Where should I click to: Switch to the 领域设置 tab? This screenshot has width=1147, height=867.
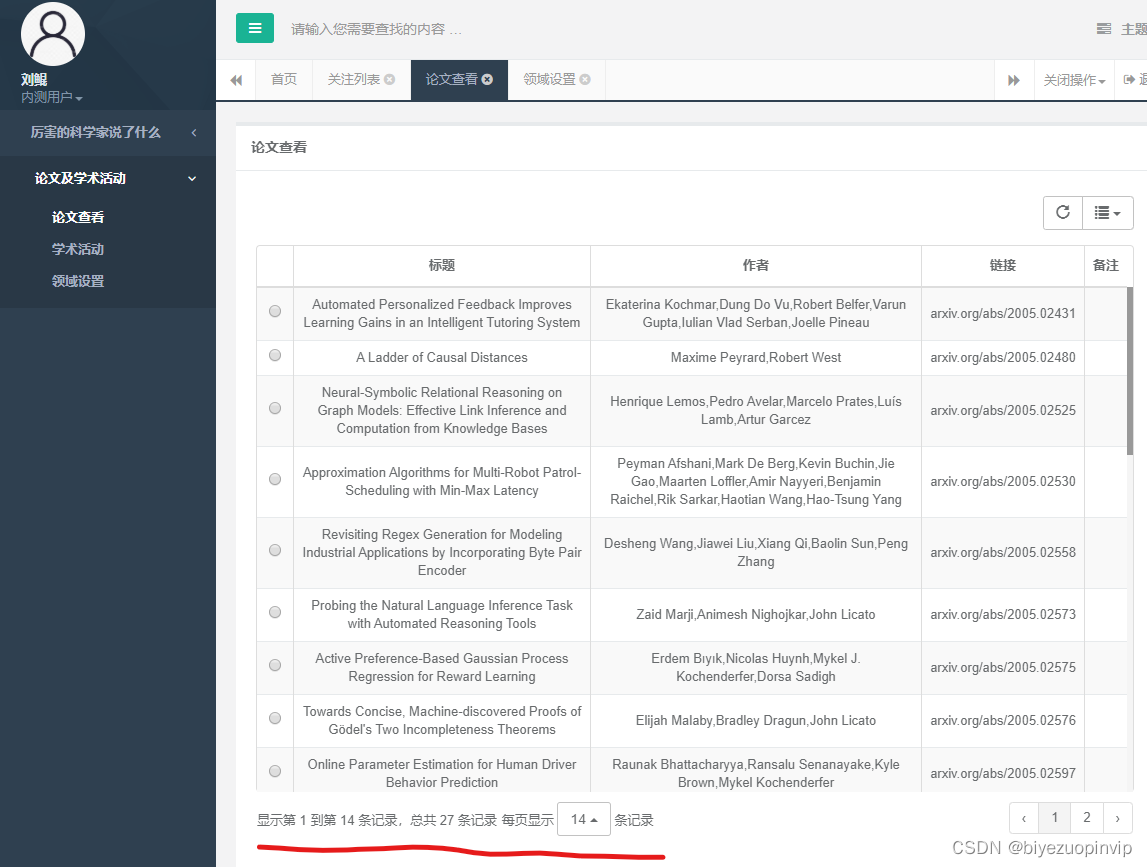coord(549,79)
